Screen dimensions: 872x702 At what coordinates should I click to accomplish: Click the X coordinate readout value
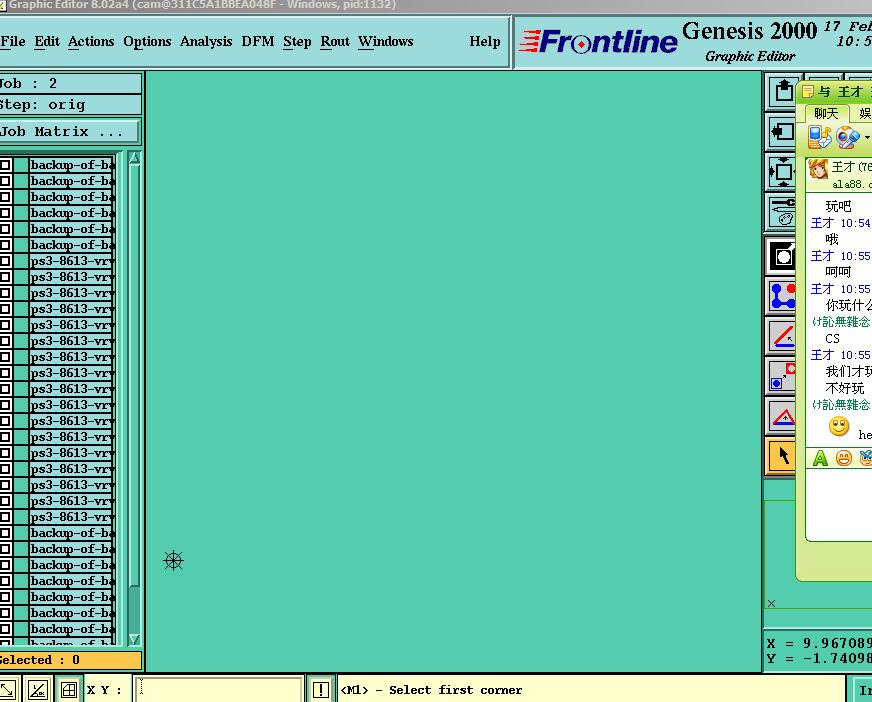(x=837, y=644)
